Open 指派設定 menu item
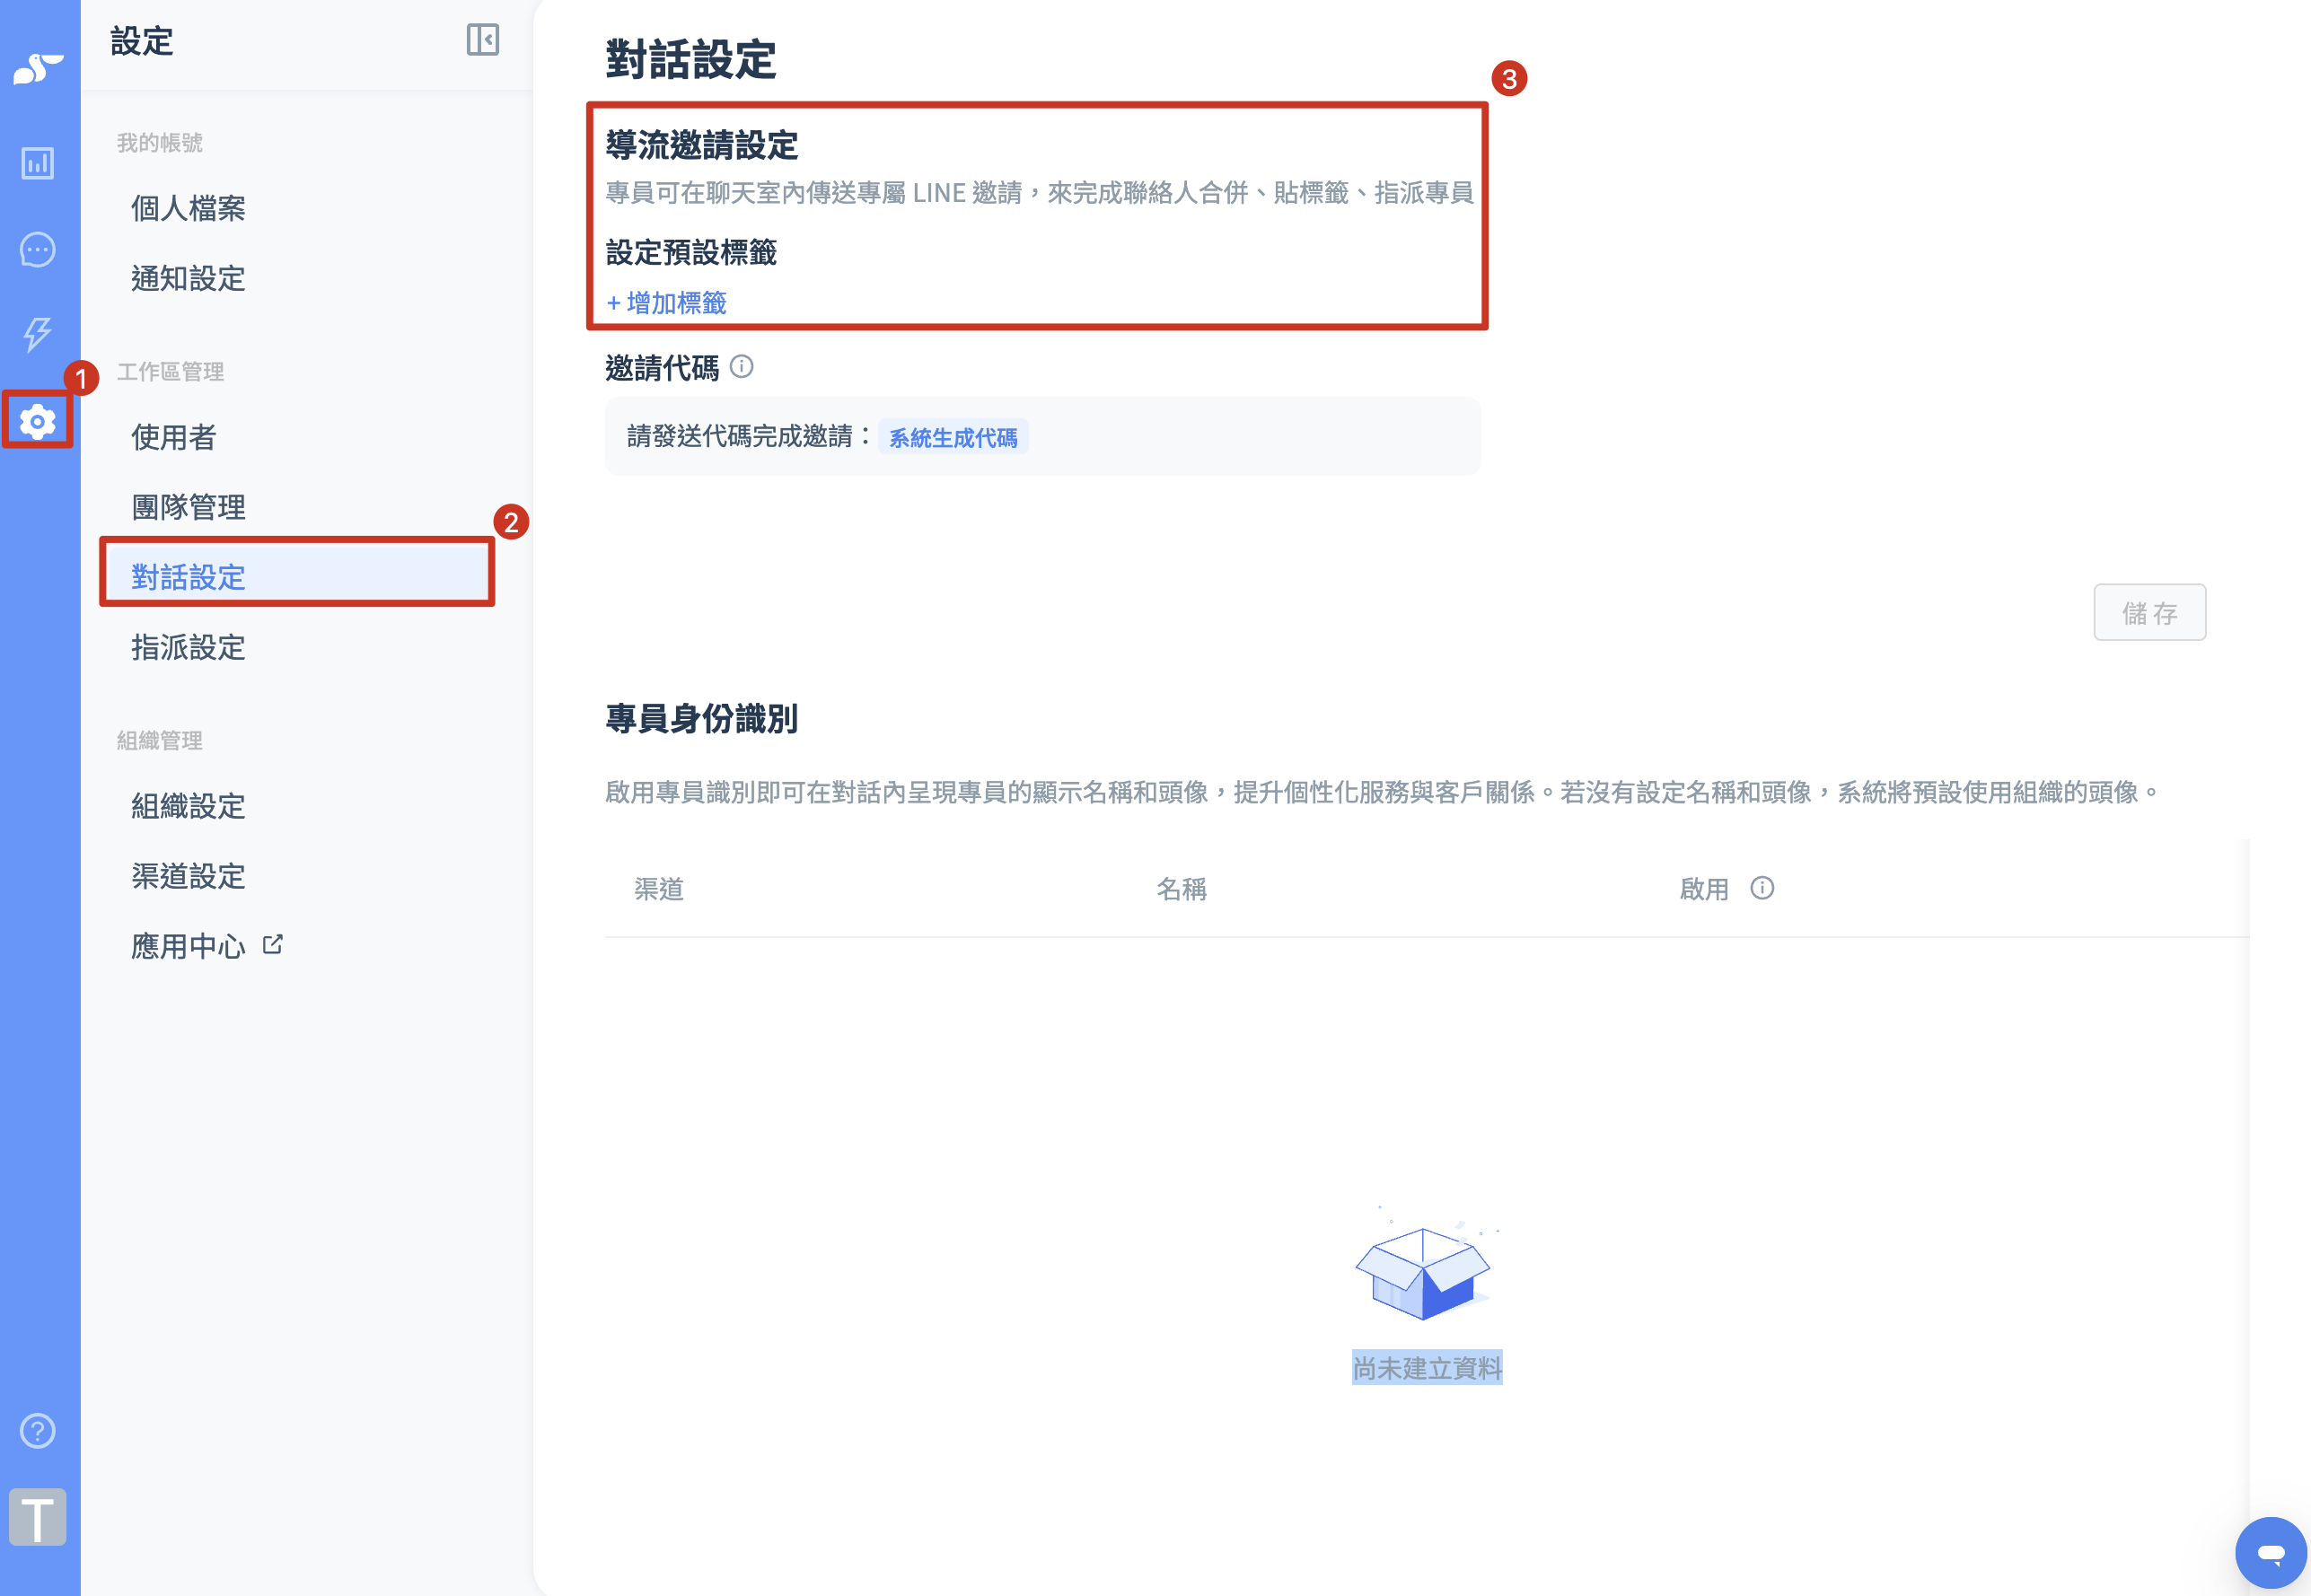This screenshot has height=1596, width=2311. pyautogui.click(x=188, y=647)
